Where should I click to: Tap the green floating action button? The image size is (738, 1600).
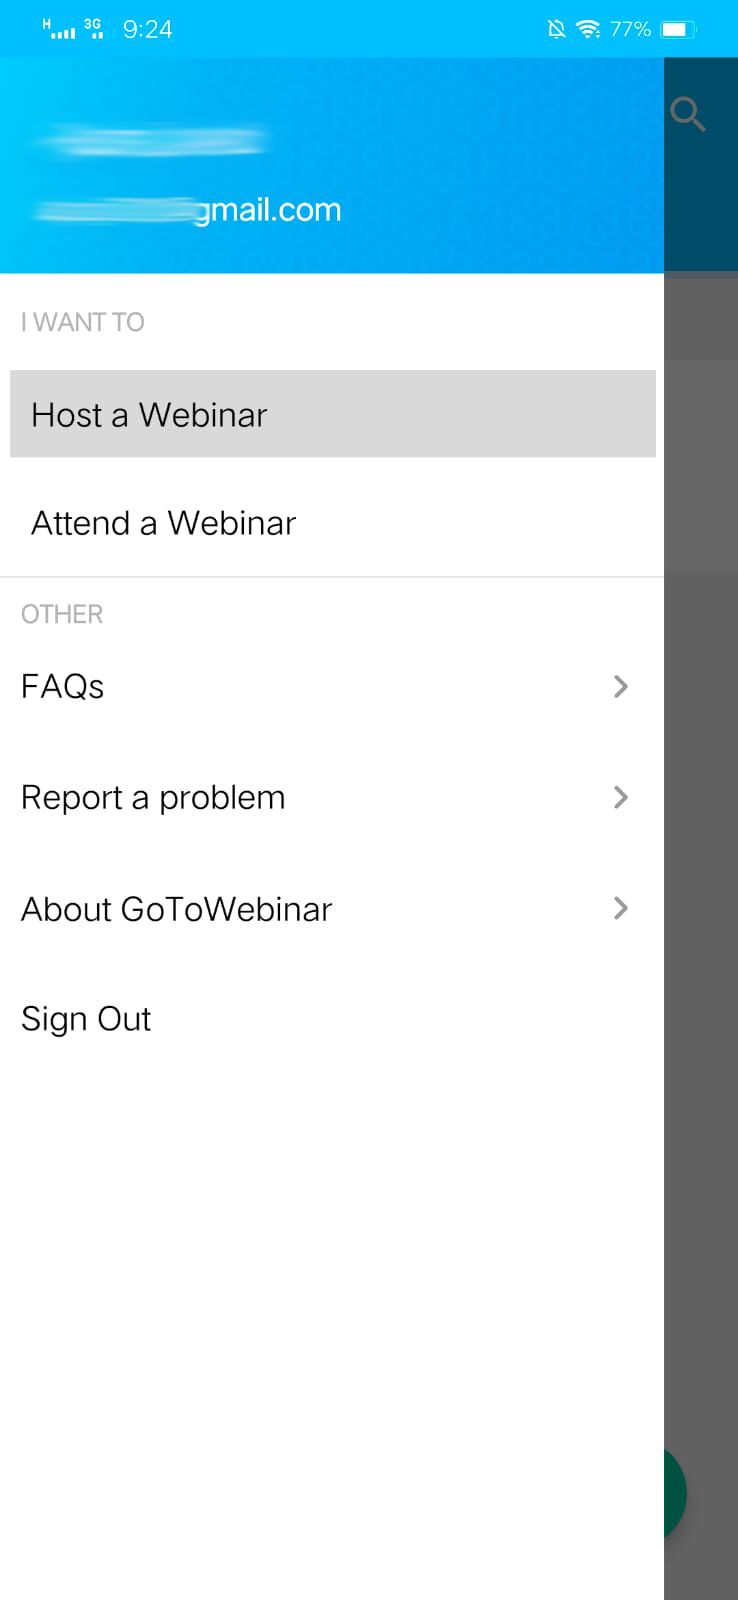pyautogui.click(x=675, y=1493)
